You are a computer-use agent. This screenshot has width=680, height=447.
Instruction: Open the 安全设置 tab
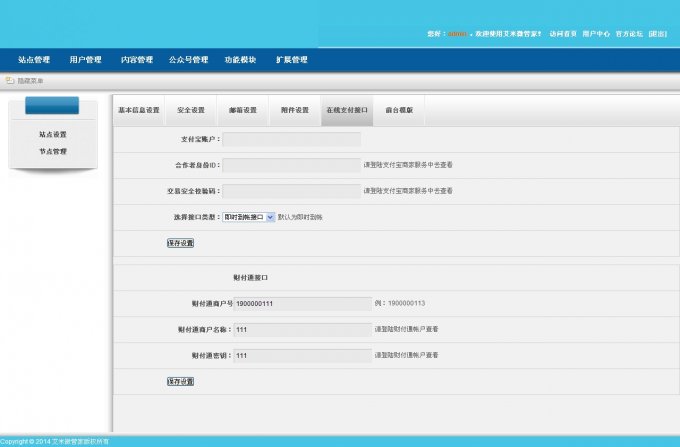point(191,110)
